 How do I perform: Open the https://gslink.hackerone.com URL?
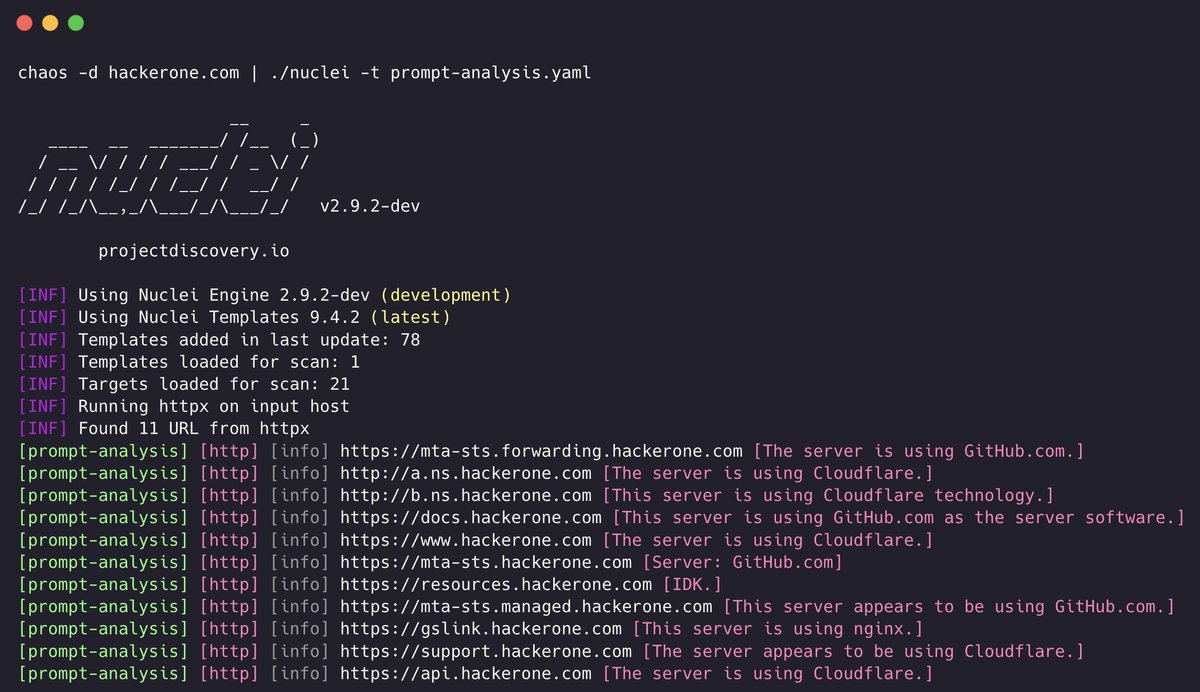click(x=481, y=628)
